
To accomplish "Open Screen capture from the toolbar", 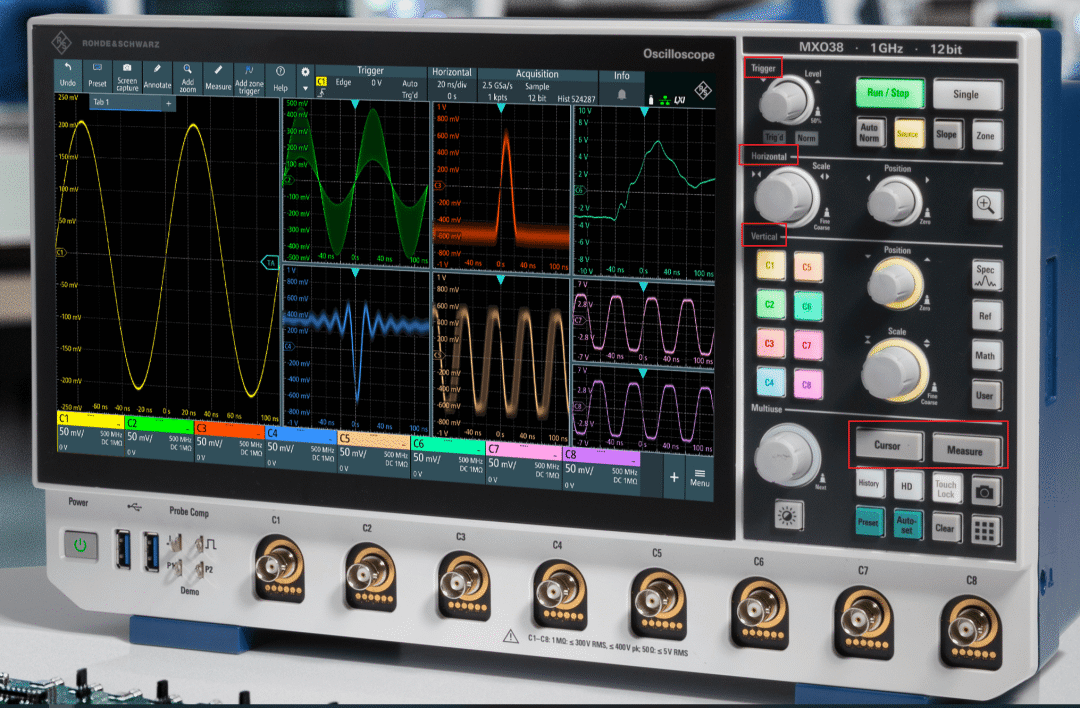I will [x=127, y=76].
